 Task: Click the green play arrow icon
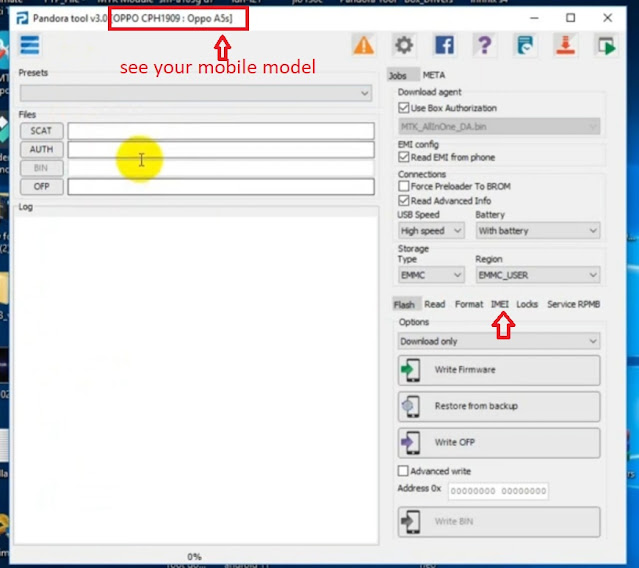point(606,46)
